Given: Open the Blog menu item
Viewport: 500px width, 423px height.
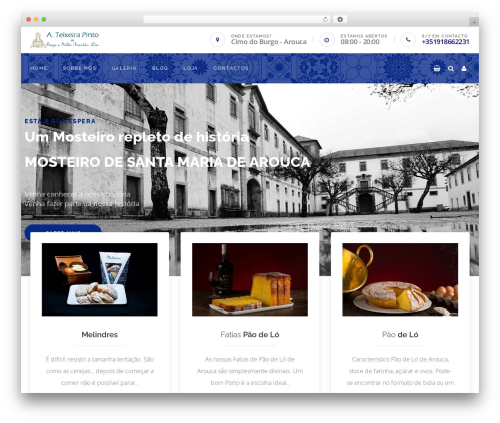Looking at the screenshot, I should 160,68.
